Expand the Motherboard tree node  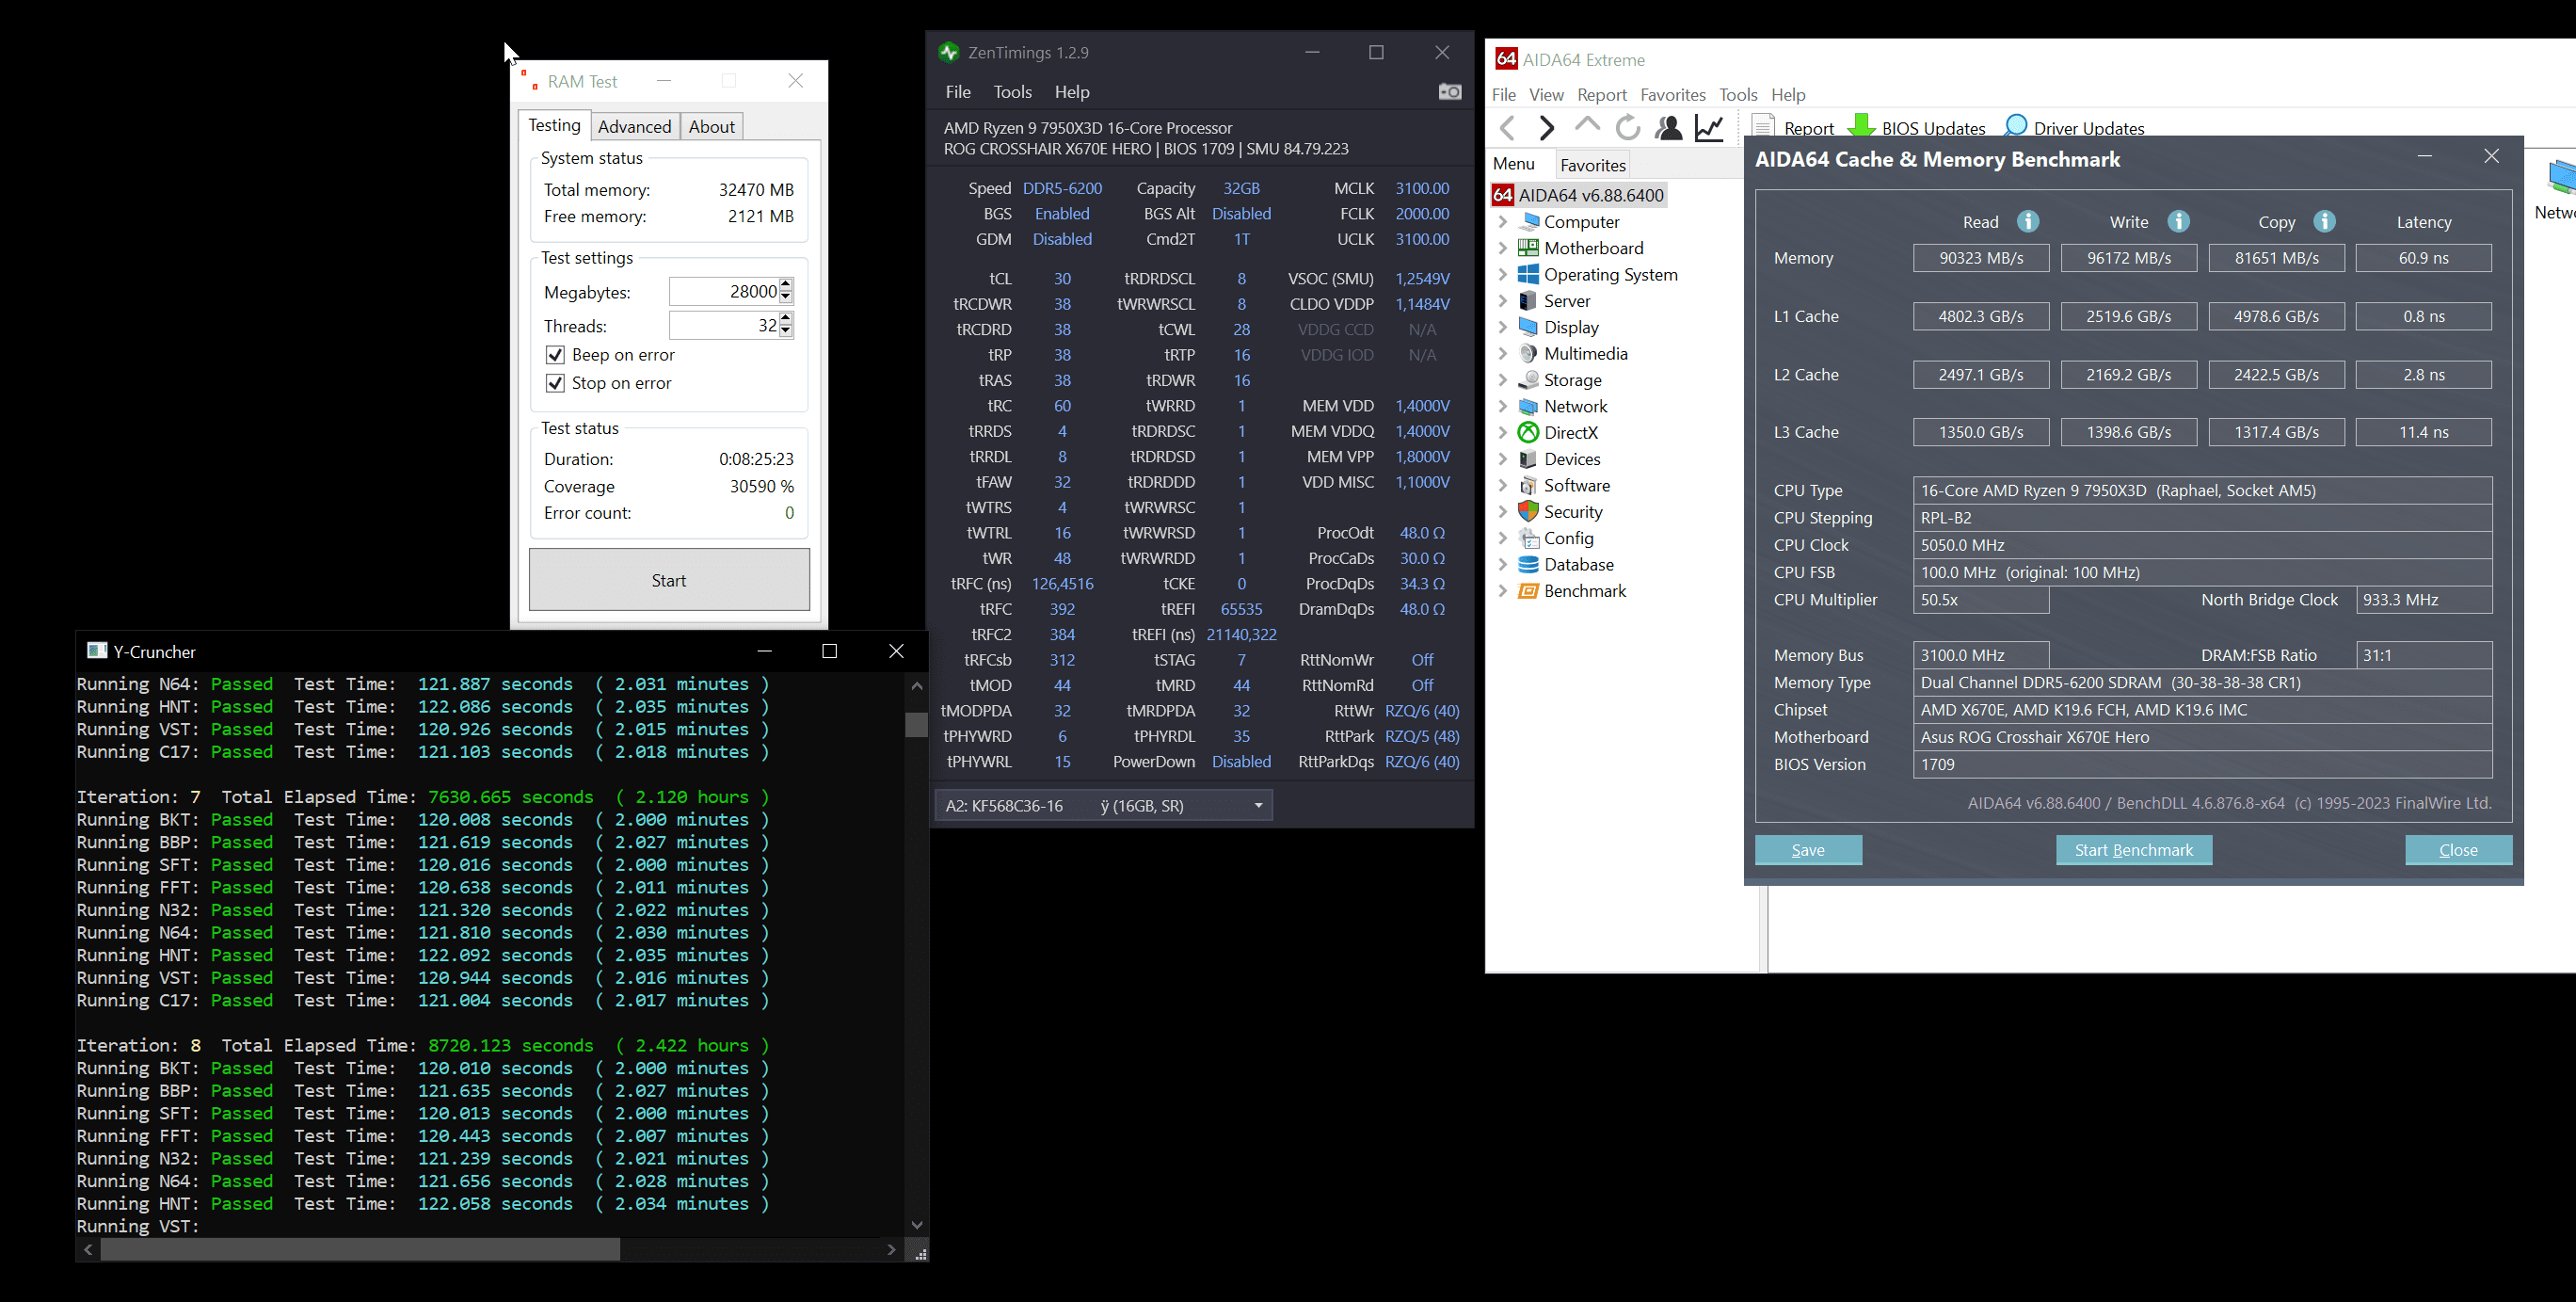click(x=1502, y=248)
